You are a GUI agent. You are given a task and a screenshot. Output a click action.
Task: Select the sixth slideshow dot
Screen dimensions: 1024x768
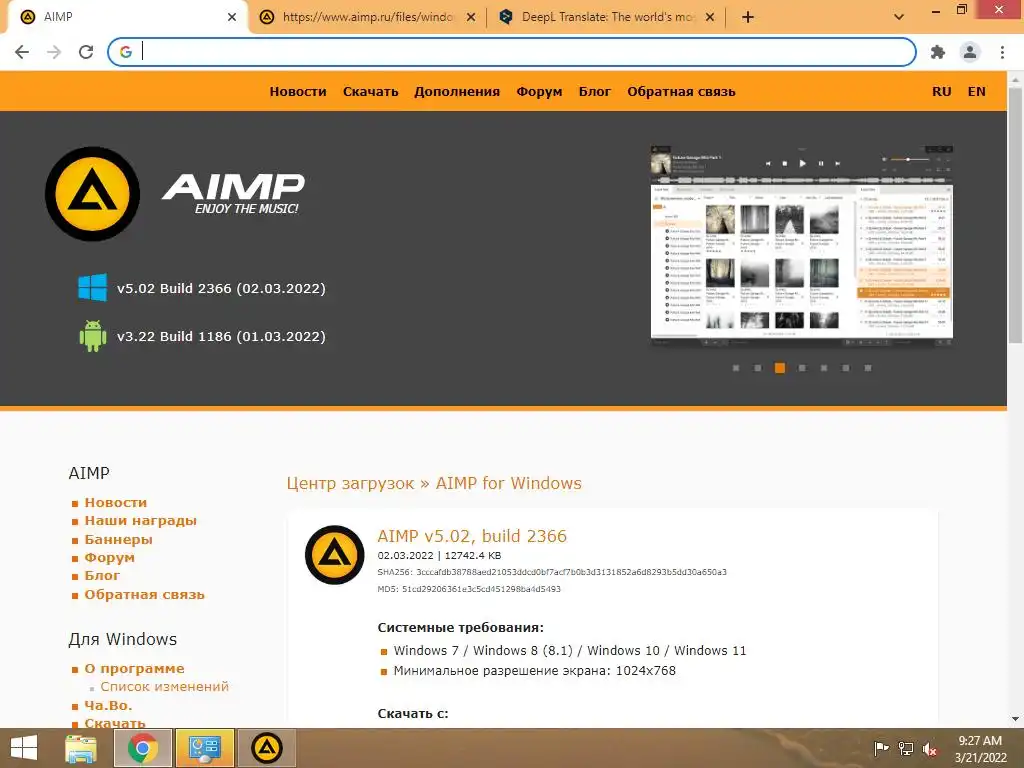(846, 368)
